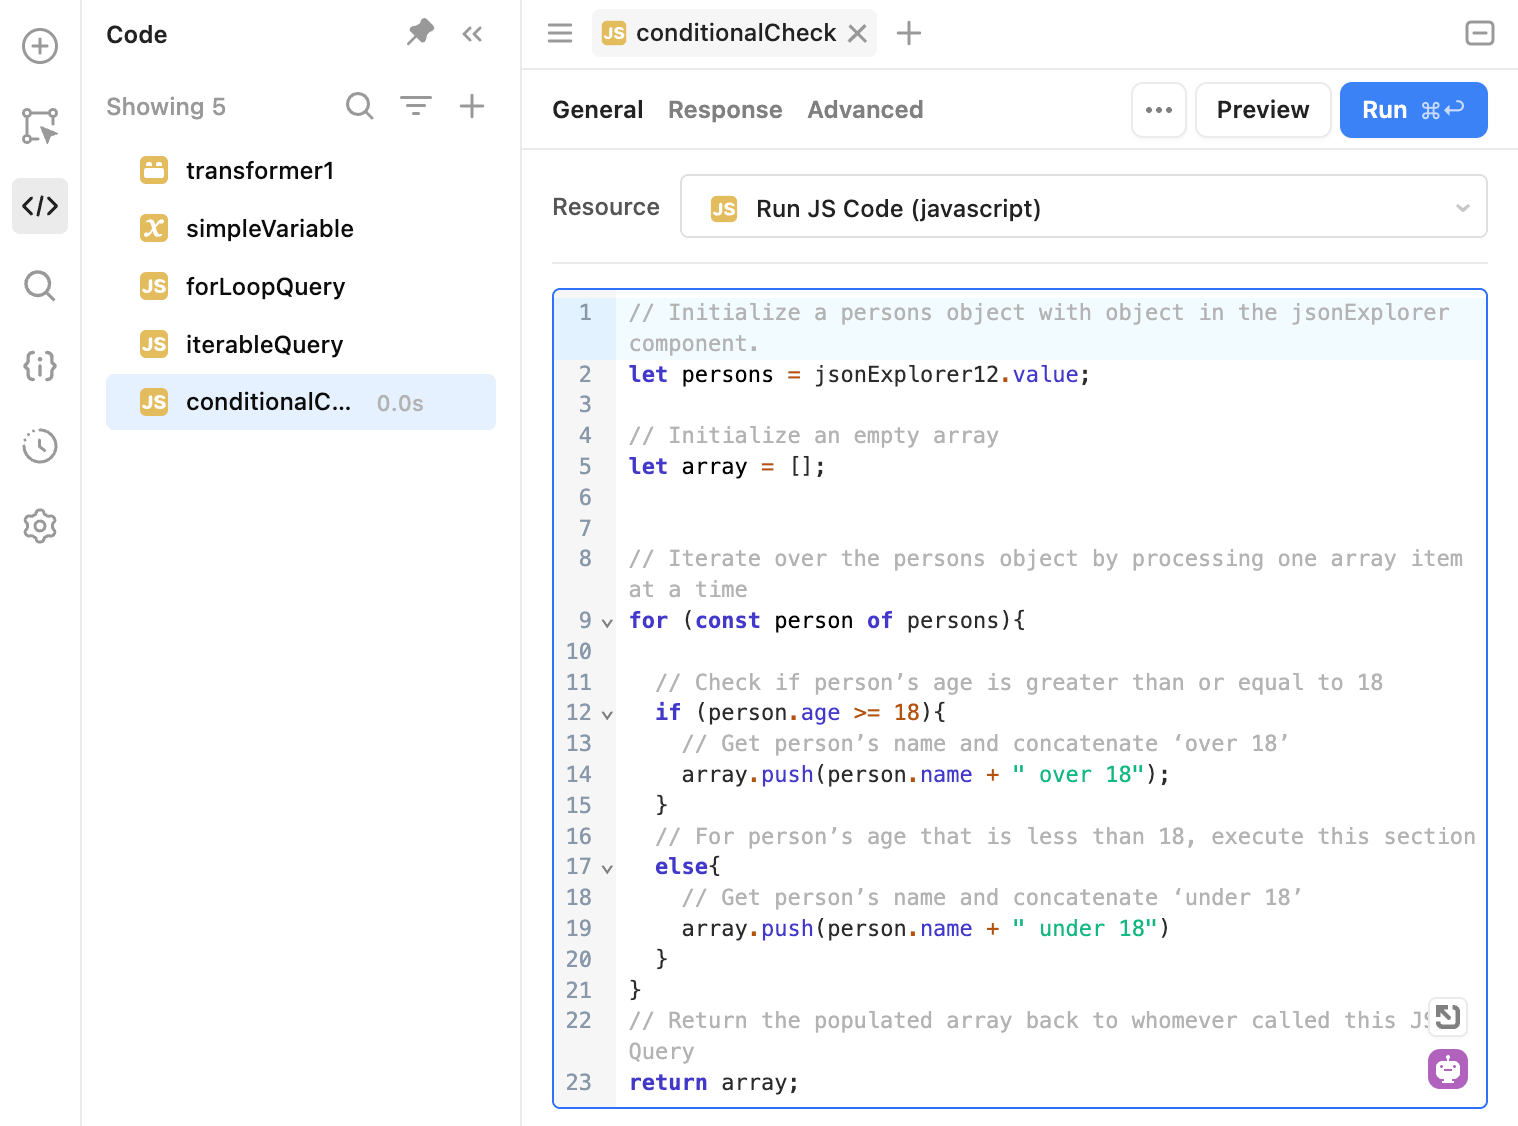Click the simpleVariable variable icon
1518x1126 pixels.
click(154, 228)
